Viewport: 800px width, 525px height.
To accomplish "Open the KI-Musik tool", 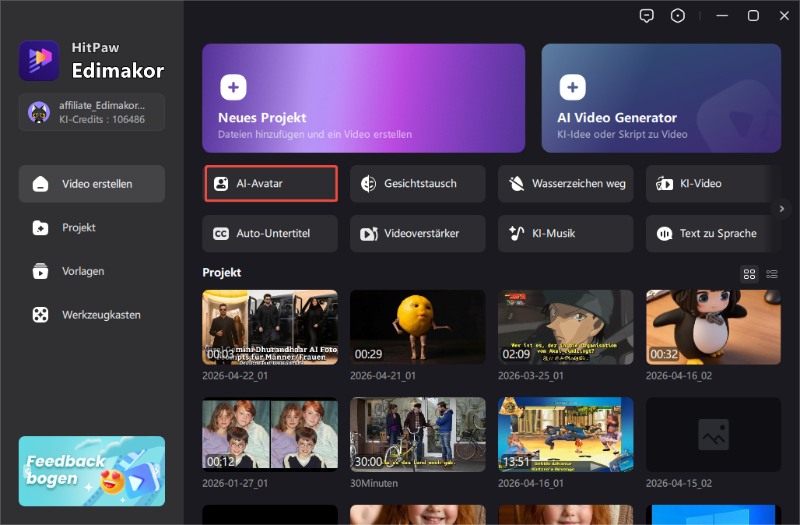I will tap(566, 234).
